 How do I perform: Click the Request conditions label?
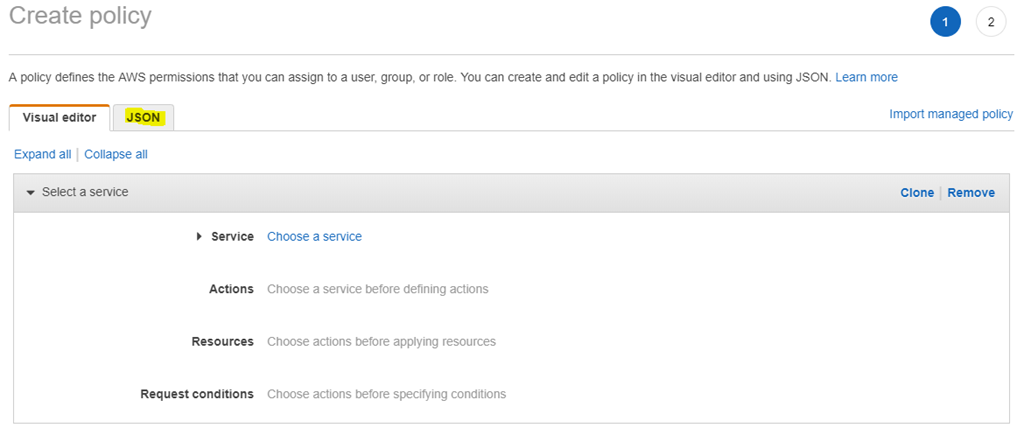pos(197,394)
